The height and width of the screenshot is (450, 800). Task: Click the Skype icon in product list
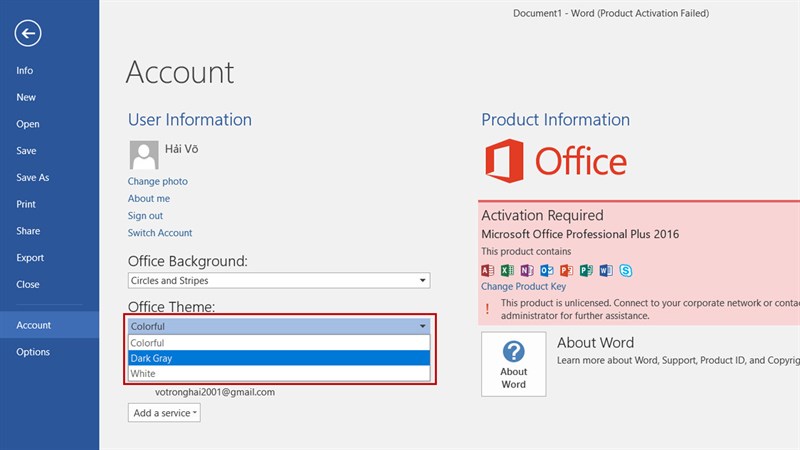[625, 270]
